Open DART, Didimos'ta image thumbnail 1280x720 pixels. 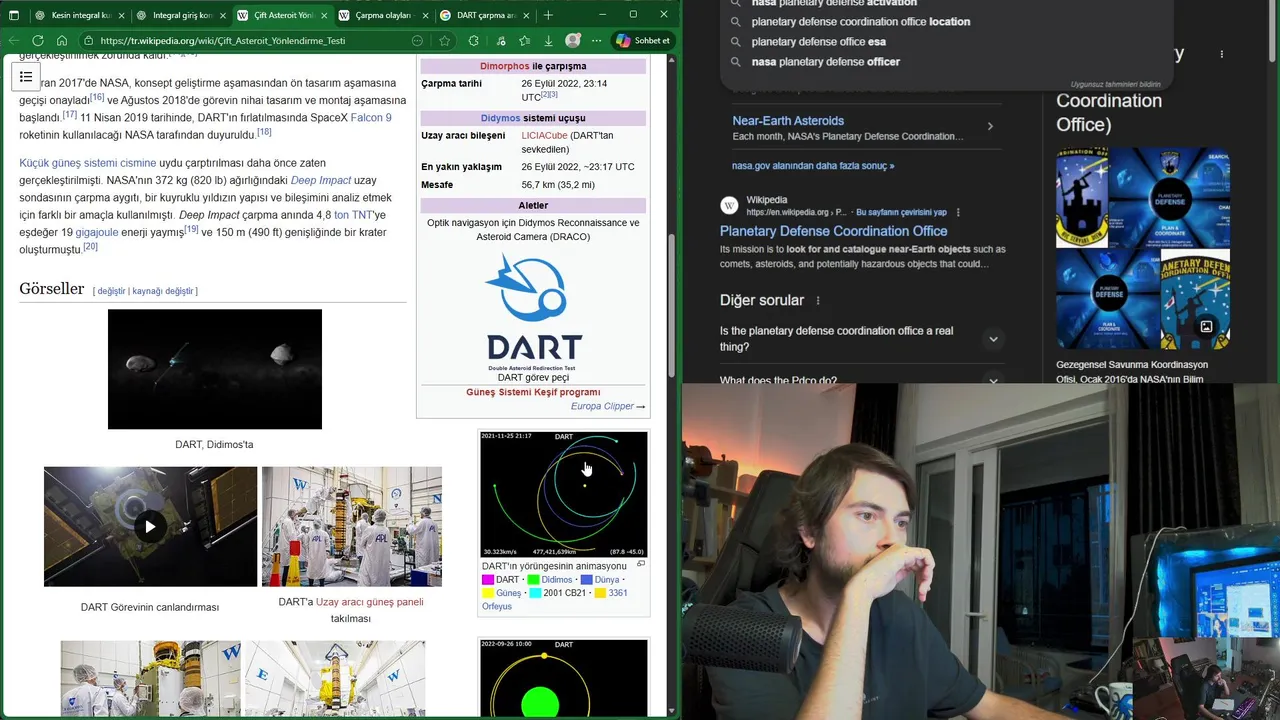click(215, 369)
